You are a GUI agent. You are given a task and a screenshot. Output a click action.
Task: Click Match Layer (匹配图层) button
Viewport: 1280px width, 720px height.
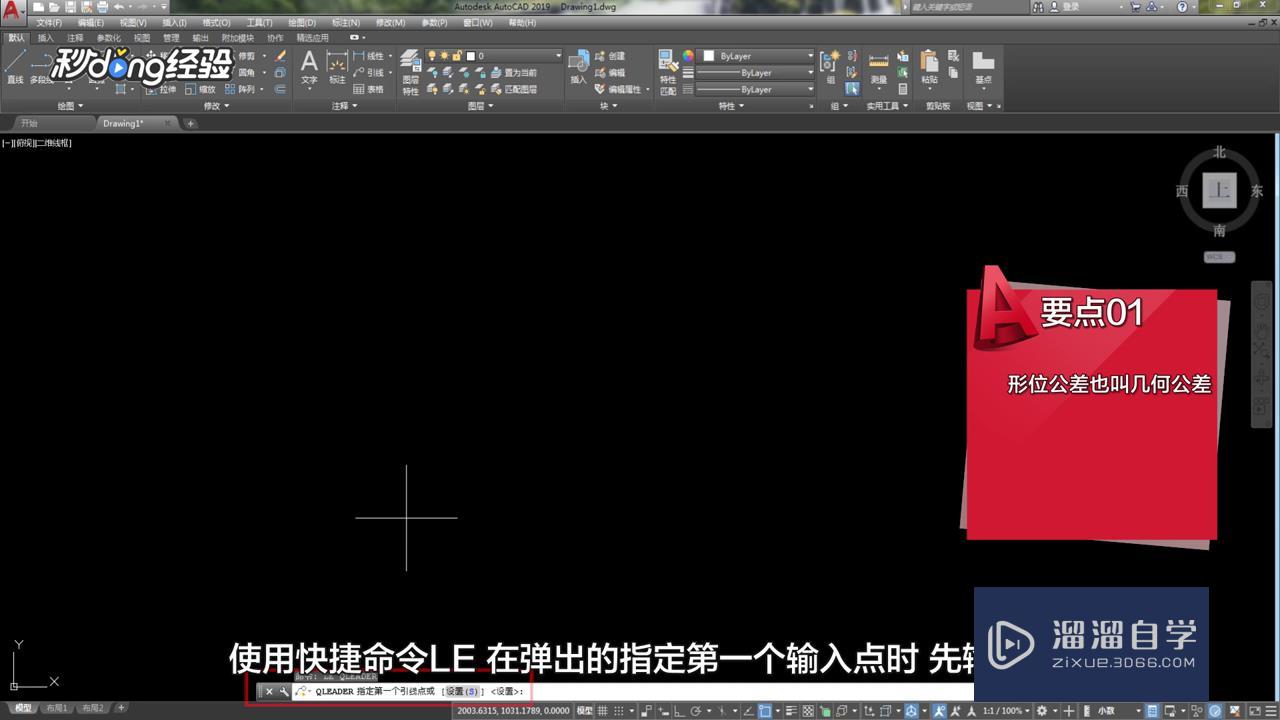tap(513, 89)
